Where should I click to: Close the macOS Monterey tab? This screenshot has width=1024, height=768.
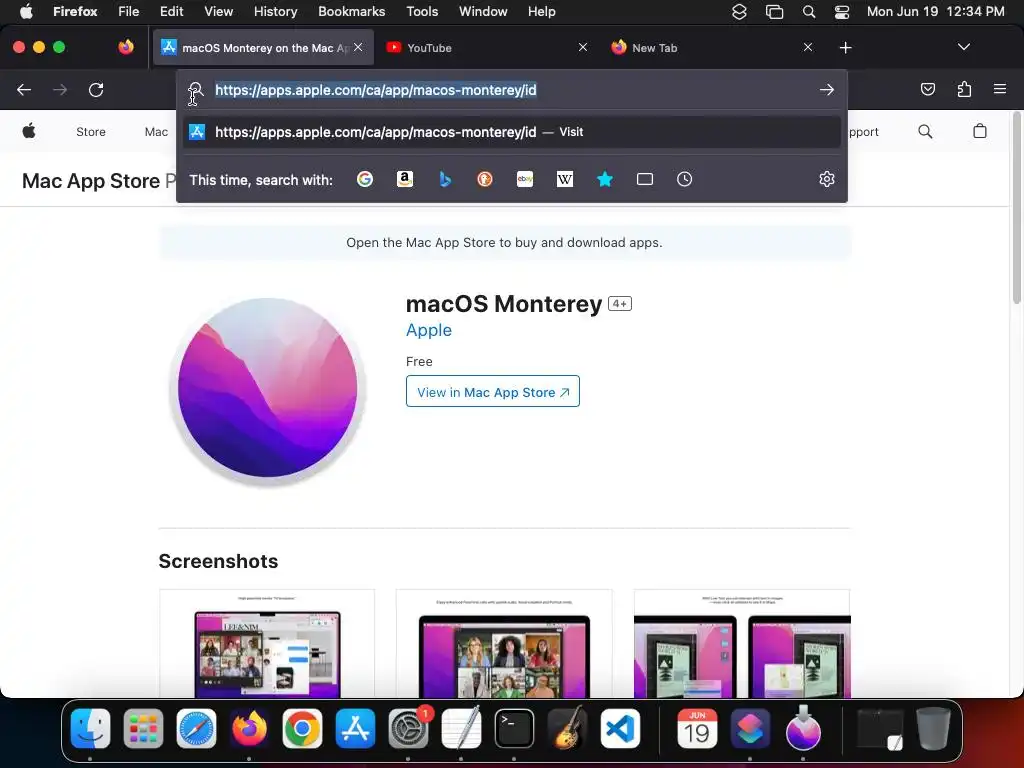358,47
